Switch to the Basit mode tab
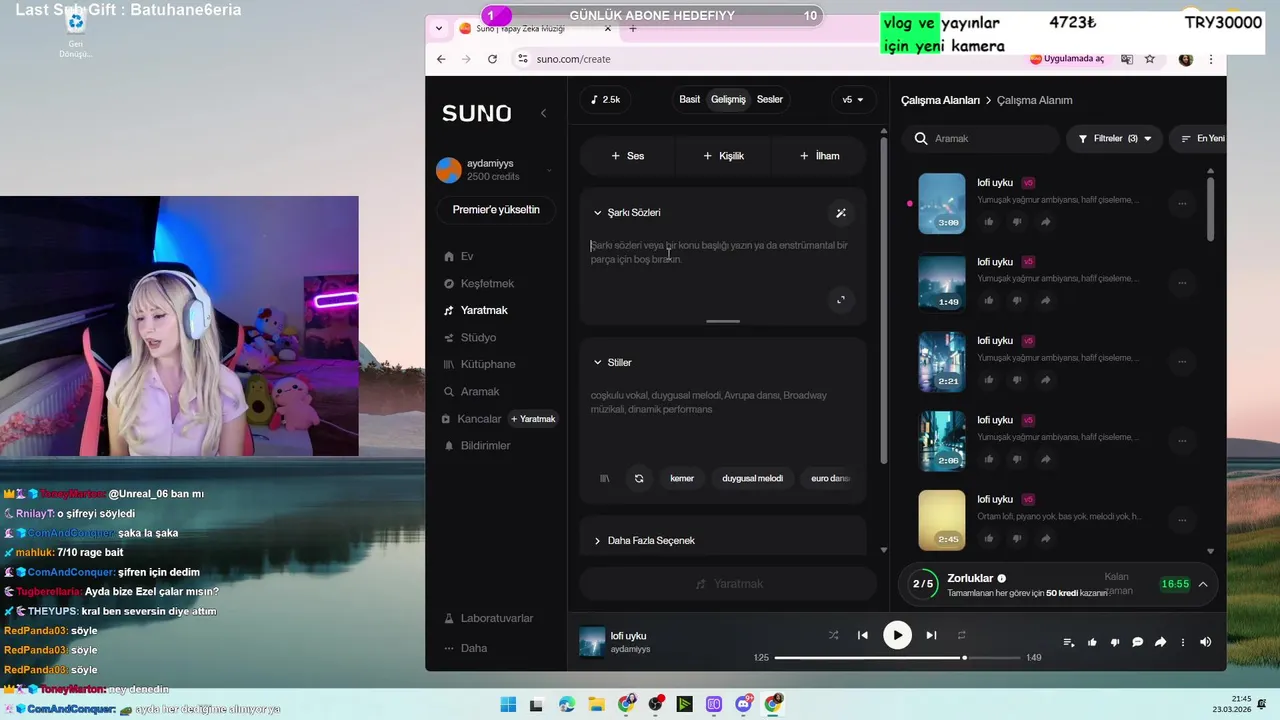Viewport: 1280px width, 720px height. click(x=689, y=99)
